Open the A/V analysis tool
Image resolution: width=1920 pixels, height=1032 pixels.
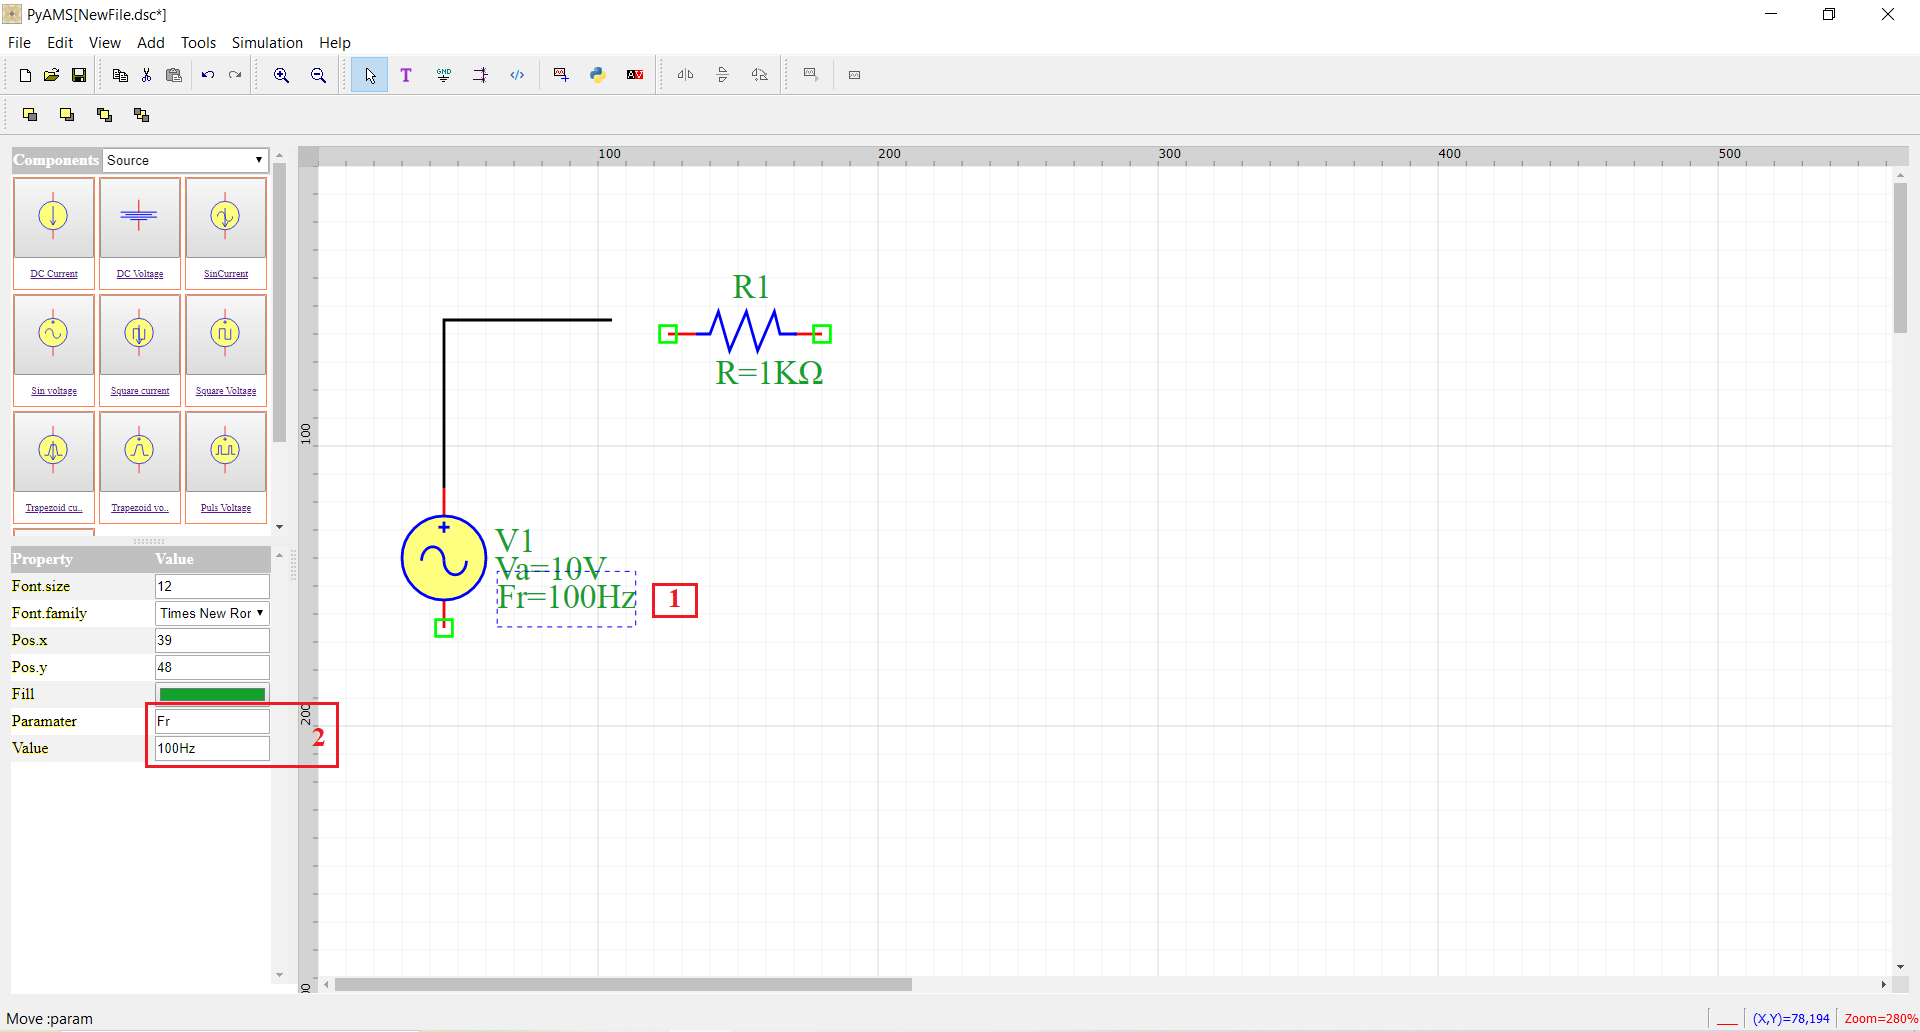635,75
